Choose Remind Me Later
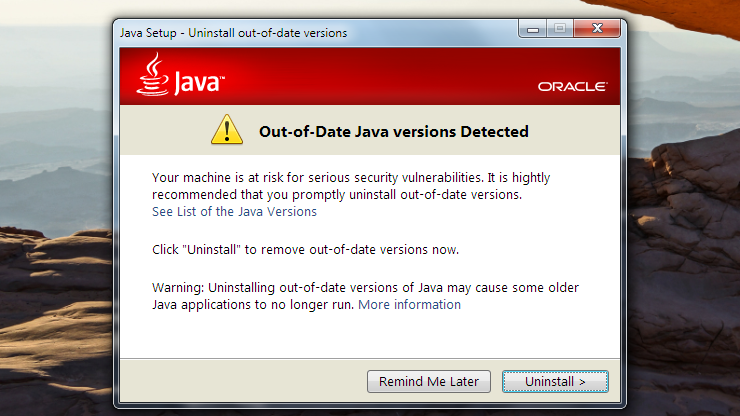The image size is (740, 416). tap(429, 382)
